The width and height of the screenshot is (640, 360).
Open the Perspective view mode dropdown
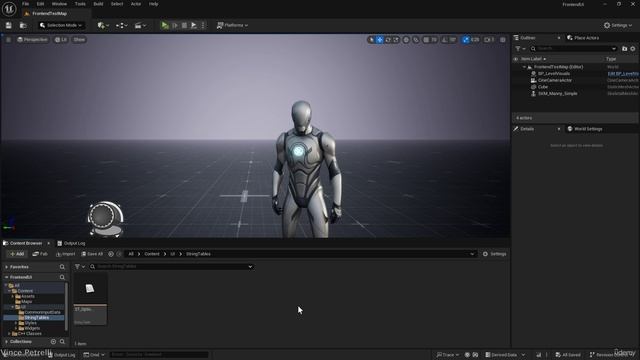click(x=32, y=40)
